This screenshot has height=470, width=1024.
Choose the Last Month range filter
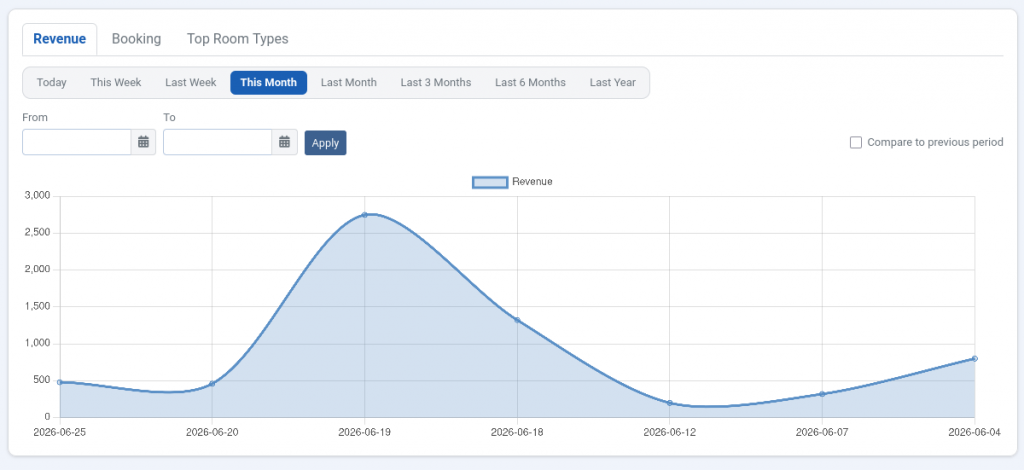349,83
